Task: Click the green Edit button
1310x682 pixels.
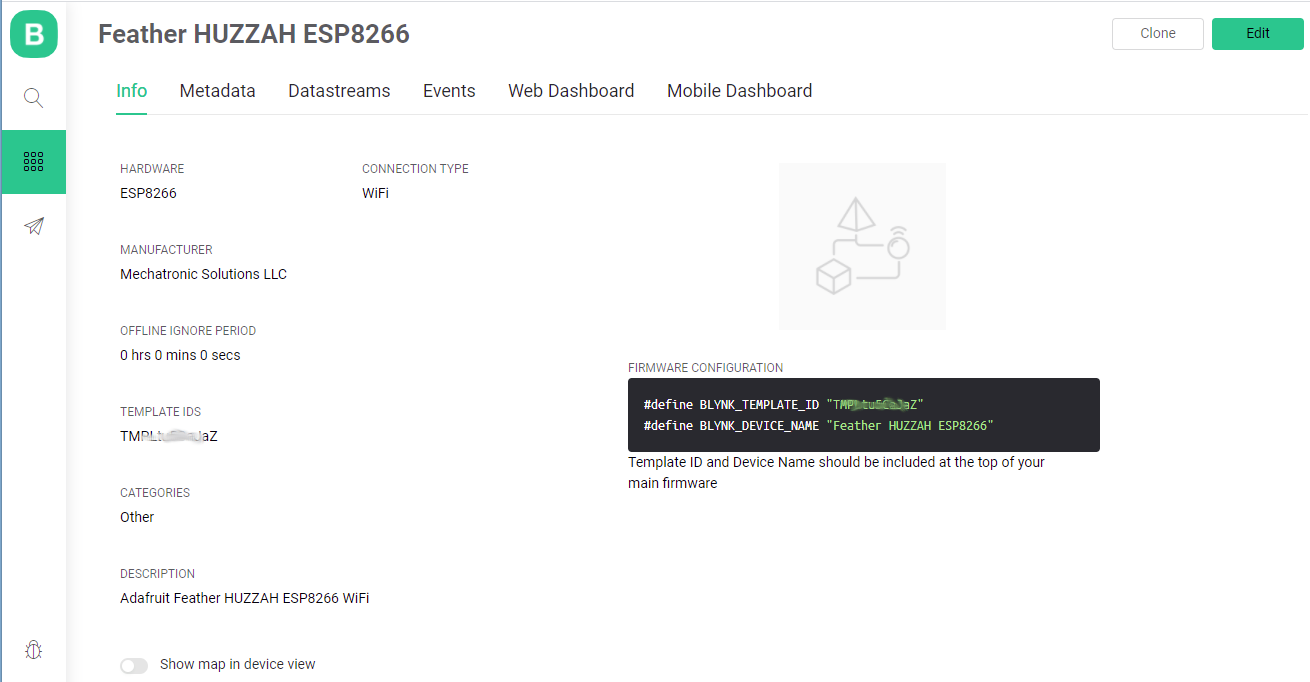Action: pyautogui.click(x=1258, y=34)
